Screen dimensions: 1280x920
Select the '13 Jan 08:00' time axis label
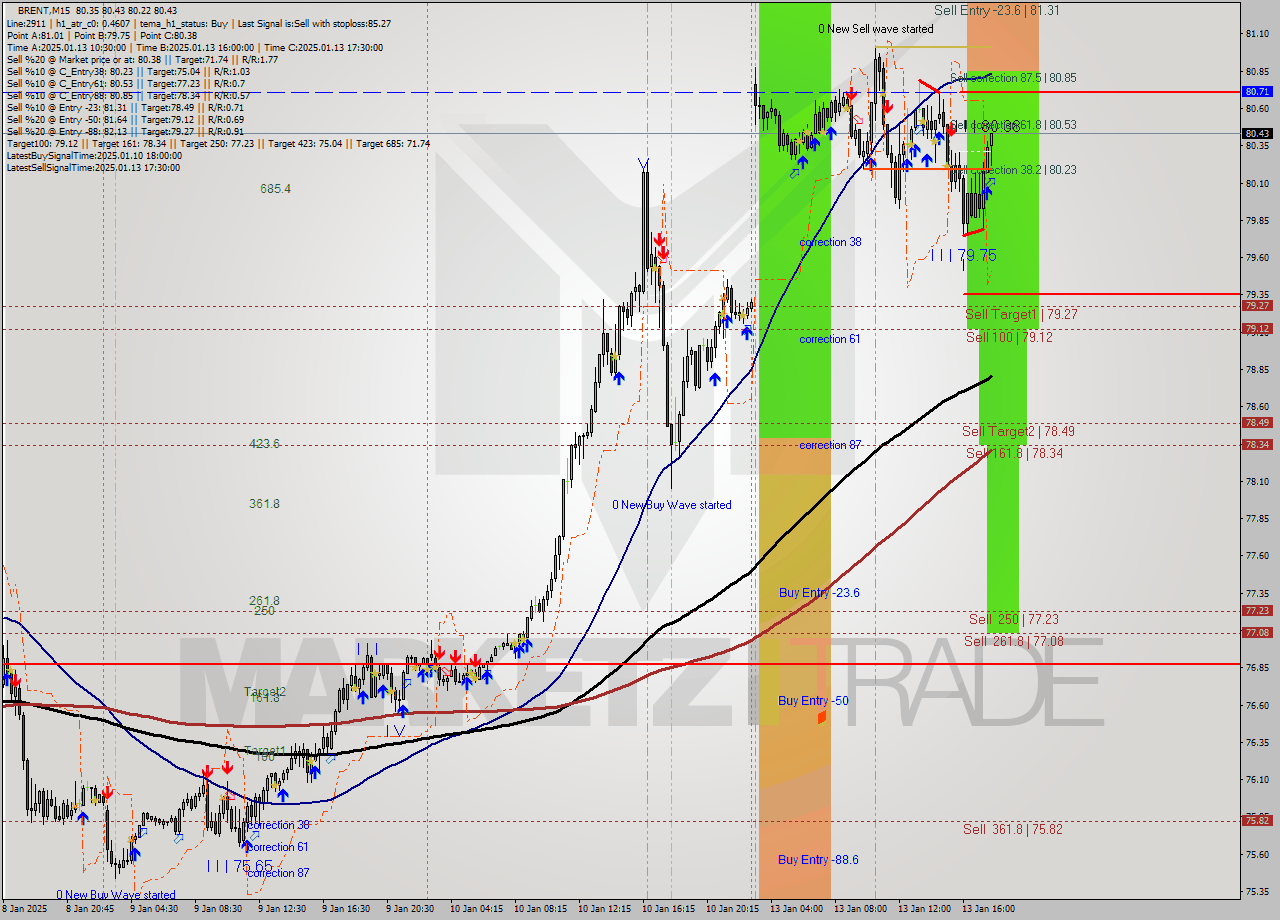click(860, 909)
